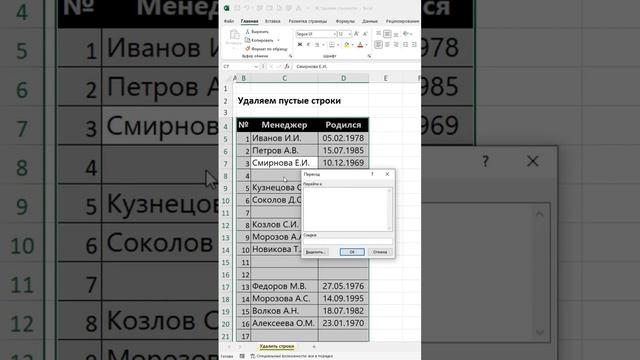Image resolution: width=640 pixels, height=360 pixels.
Task: Select cell Иванов И.И.
Action: [284, 138]
